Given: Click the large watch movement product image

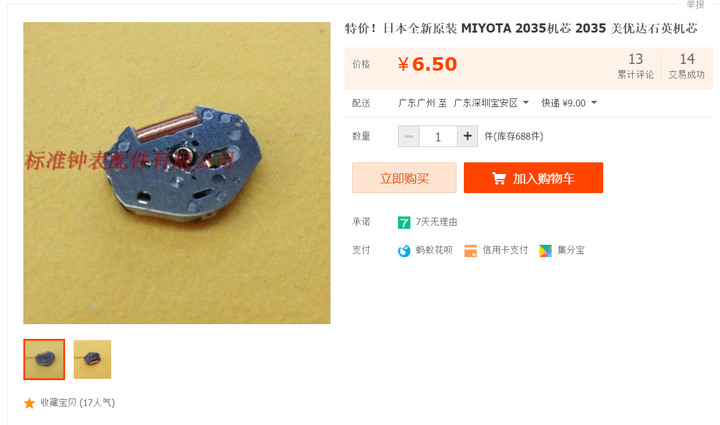Looking at the screenshot, I should (177, 173).
